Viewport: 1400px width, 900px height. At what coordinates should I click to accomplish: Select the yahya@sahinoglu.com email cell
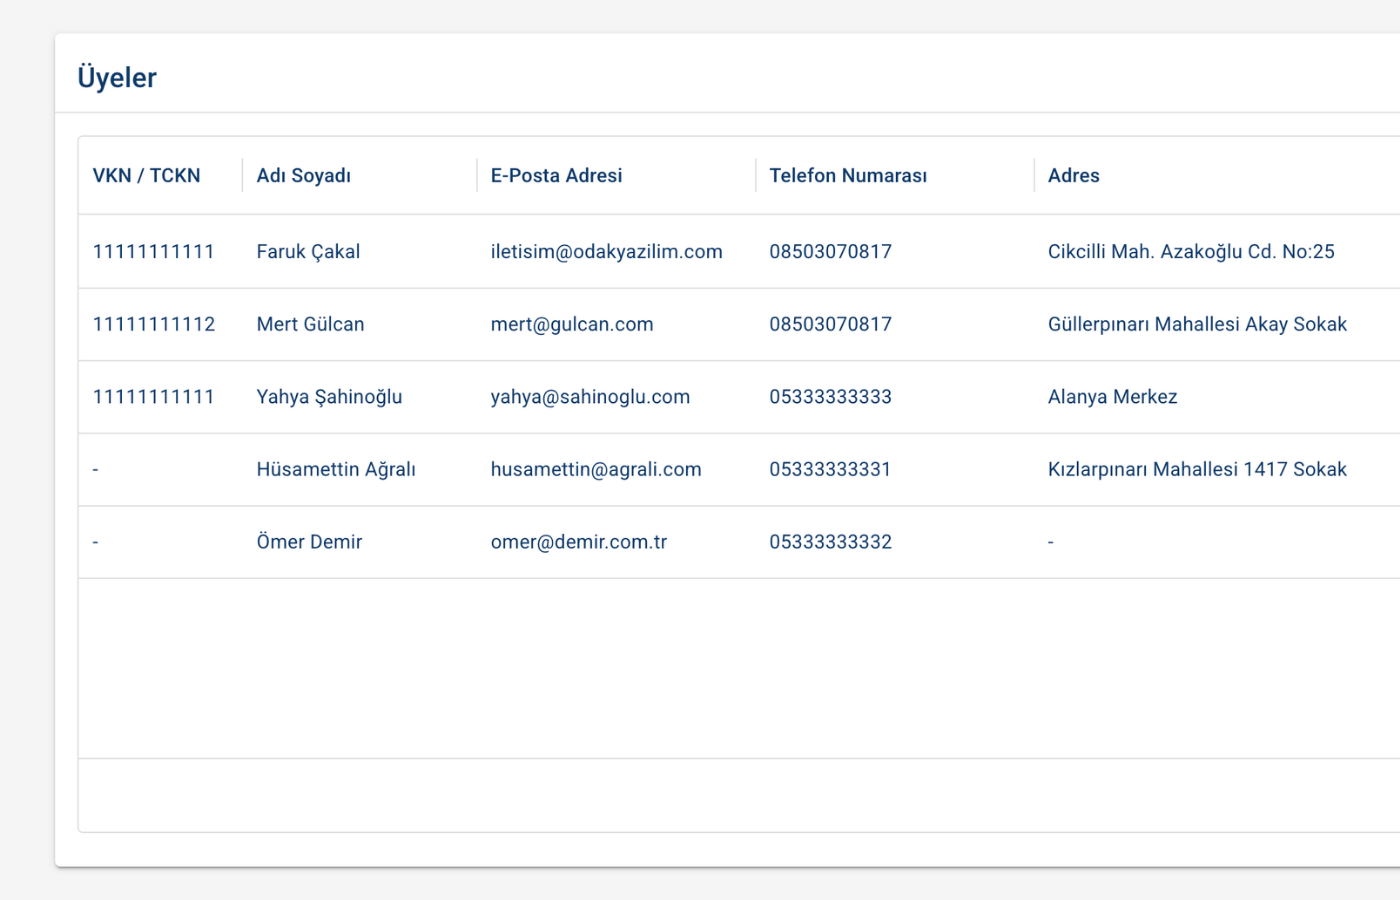pos(590,397)
